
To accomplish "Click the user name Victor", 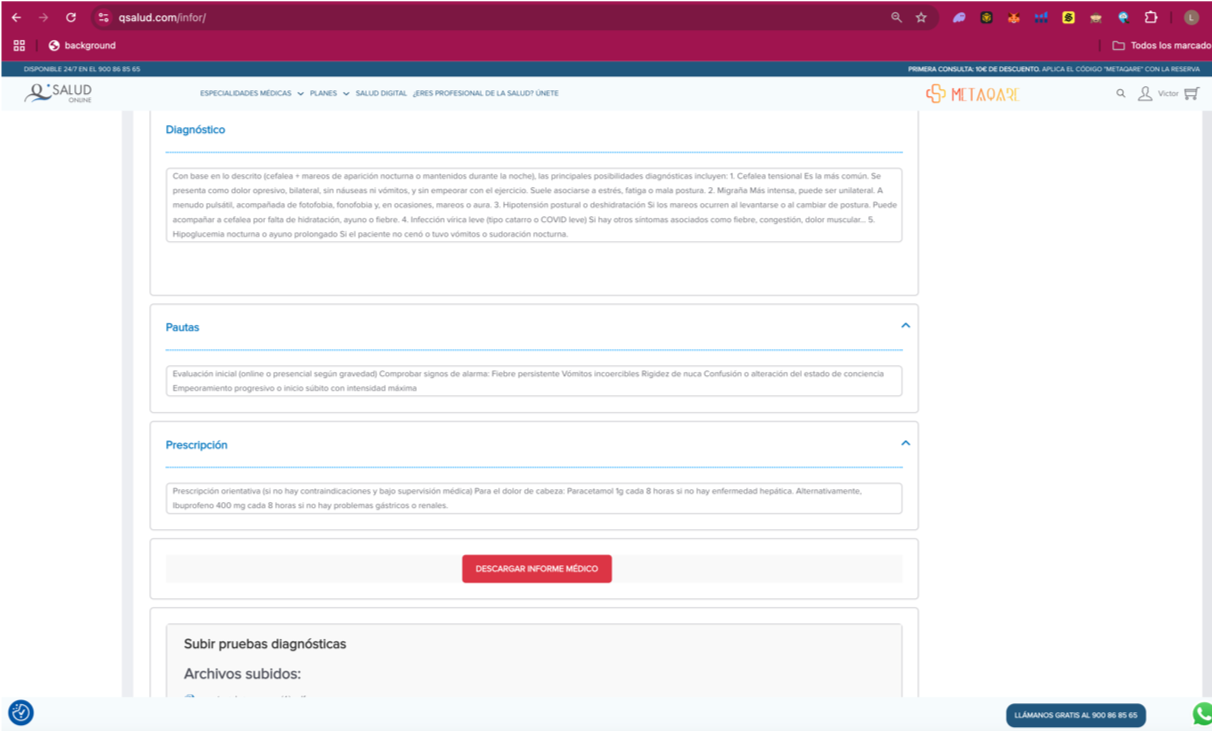I will (1168, 94).
